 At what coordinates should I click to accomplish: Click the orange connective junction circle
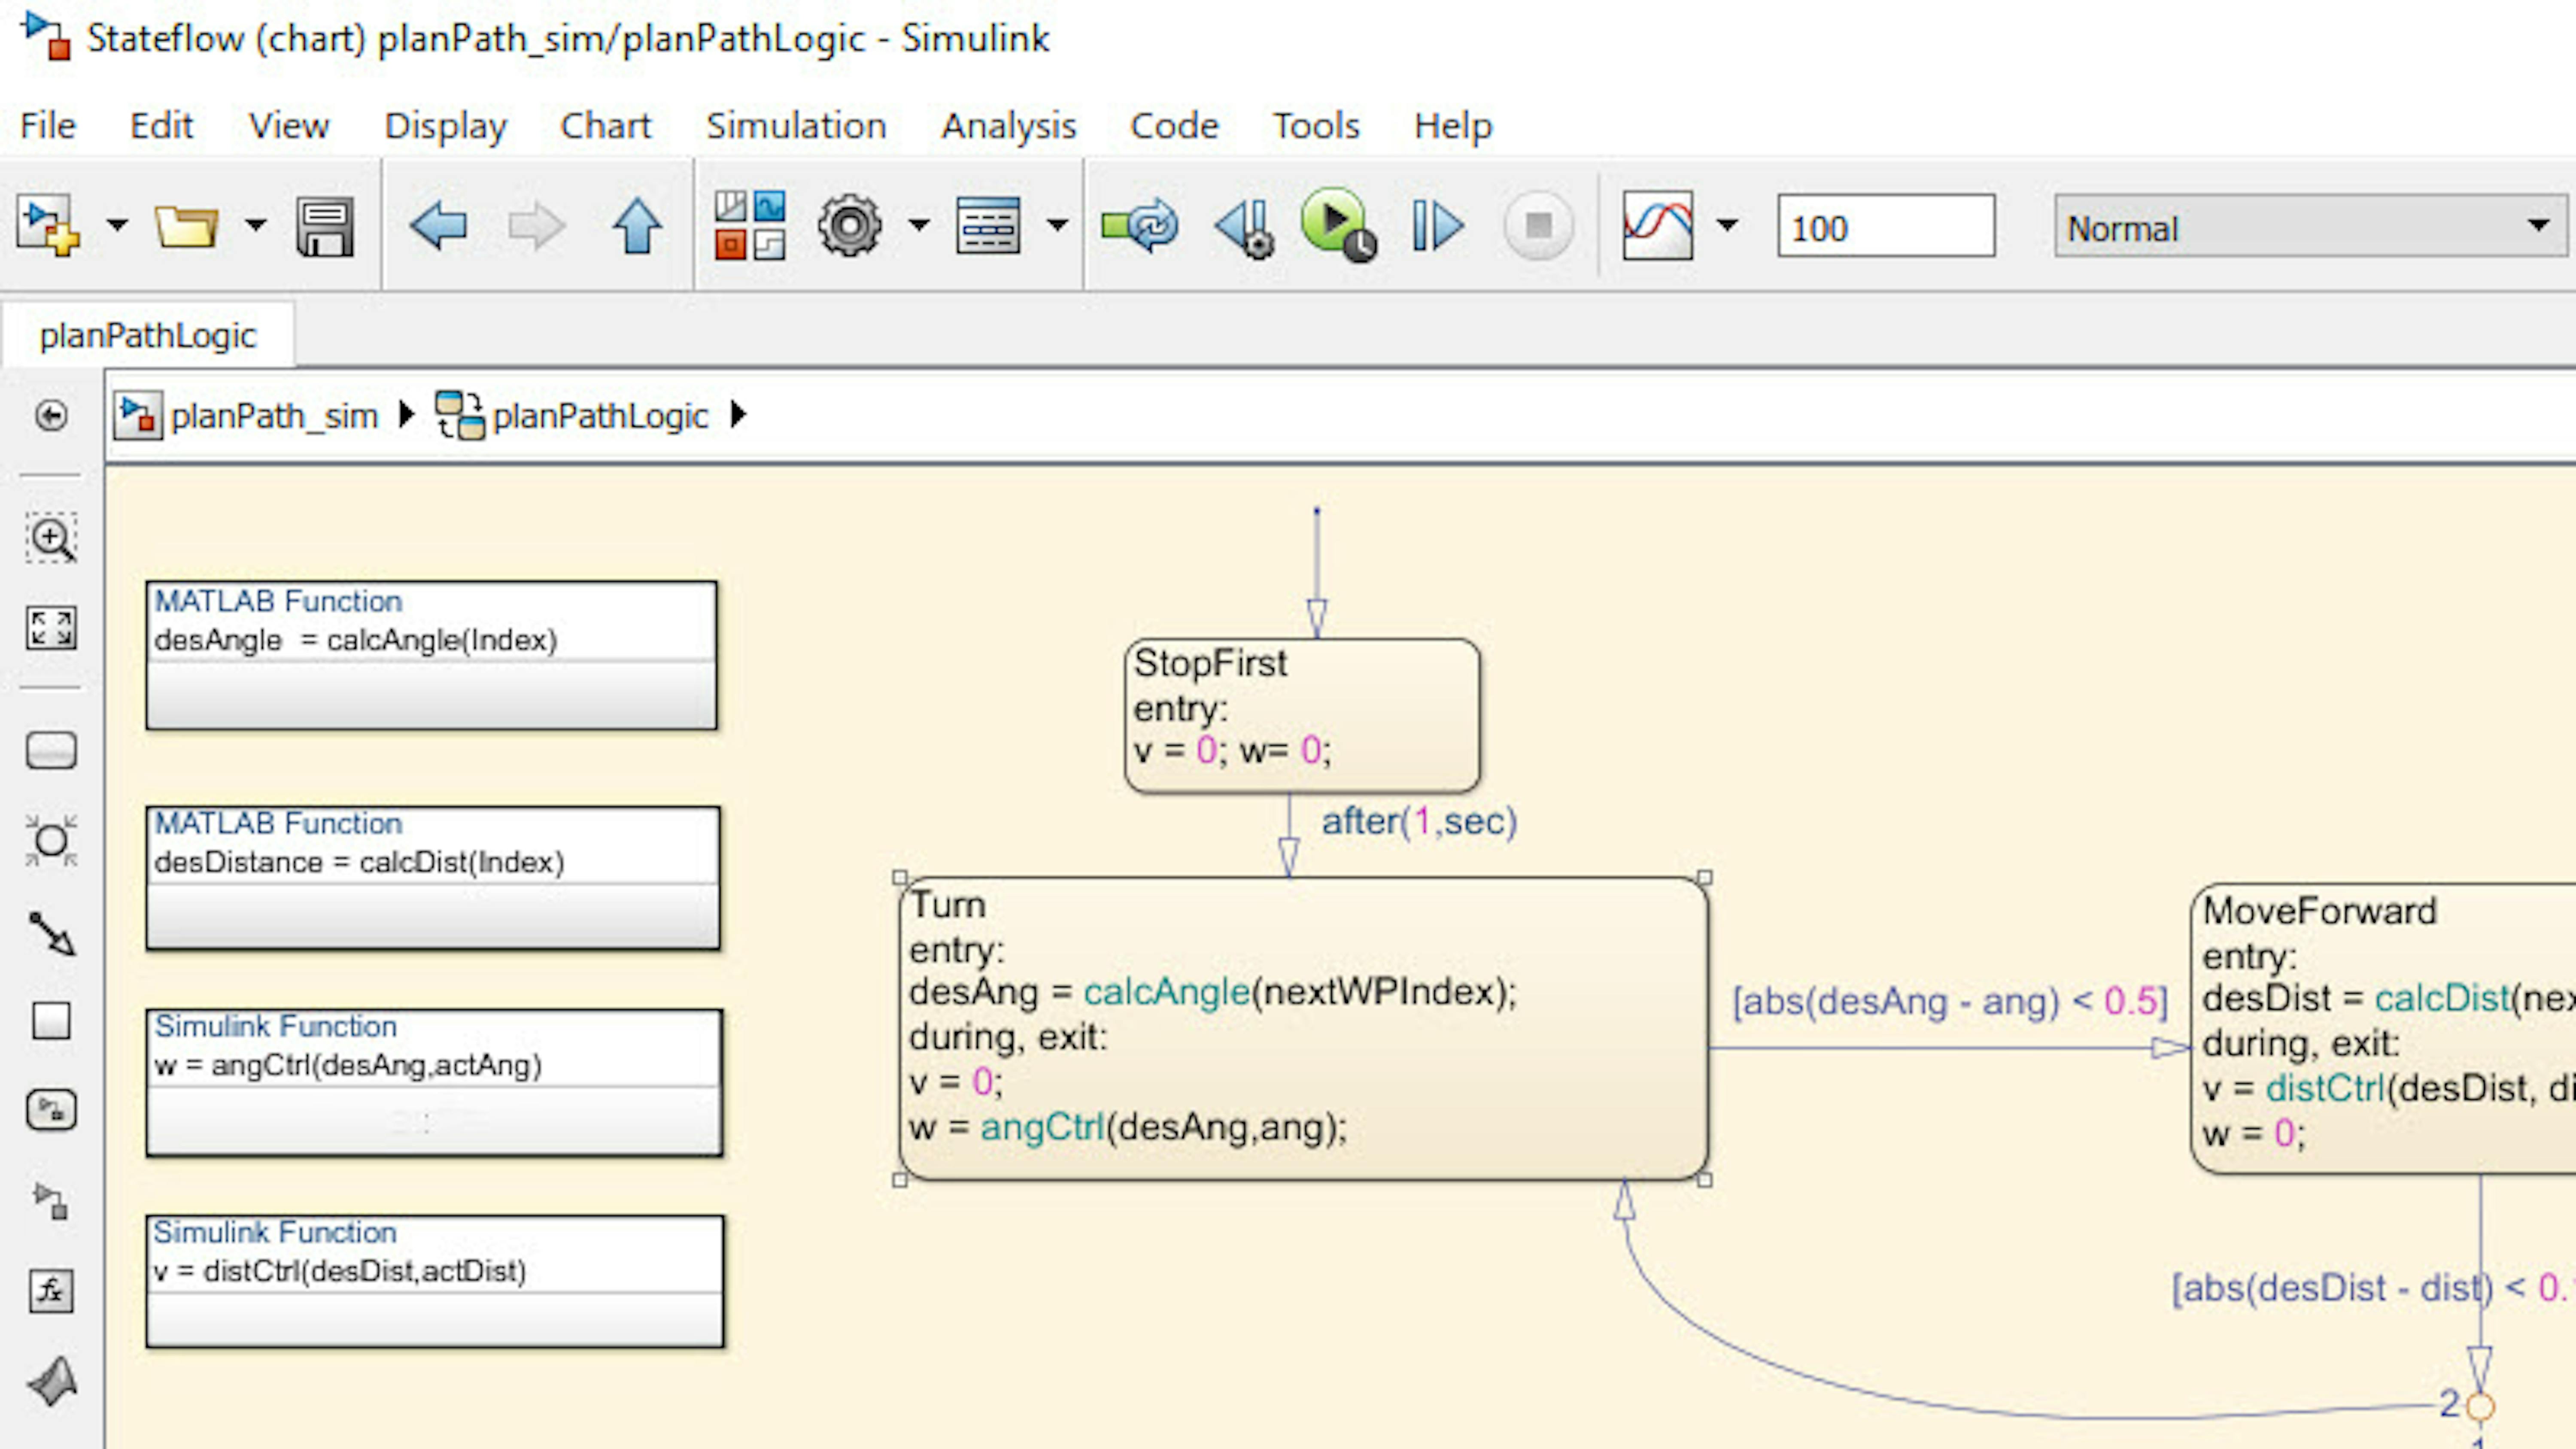tap(2480, 1407)
